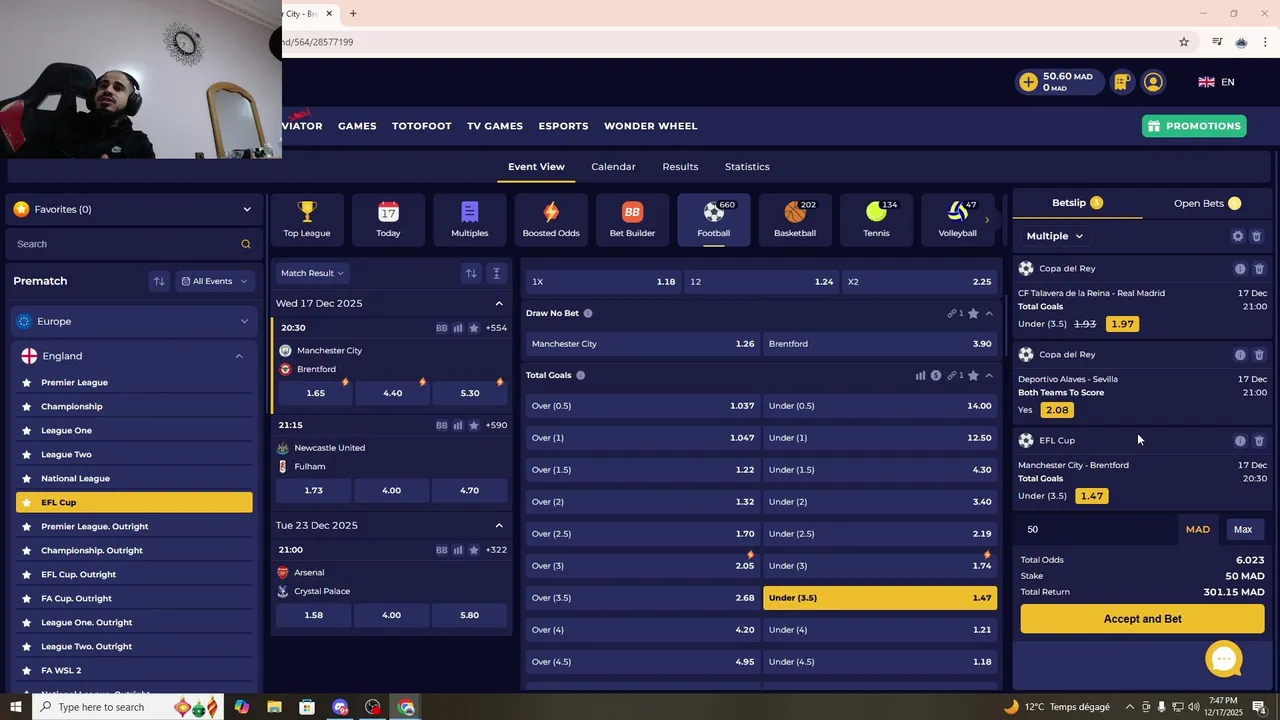Open the Multiple bet type dropdown
The height and width of the screenshot is (720, 1280).
point(1054,236)
